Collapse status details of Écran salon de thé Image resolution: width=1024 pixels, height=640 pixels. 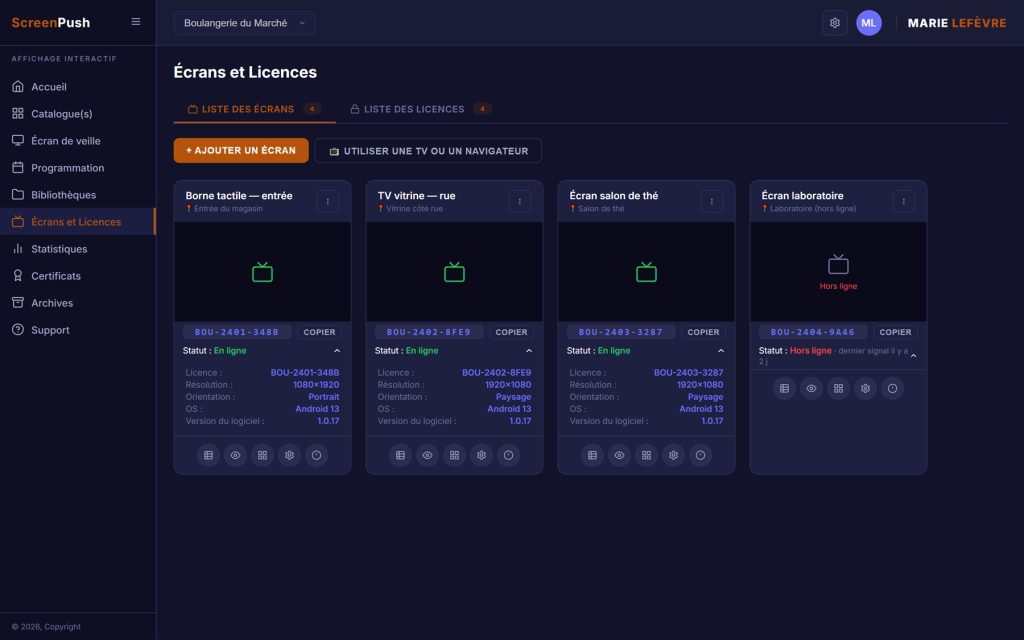[x=721, y=351]
